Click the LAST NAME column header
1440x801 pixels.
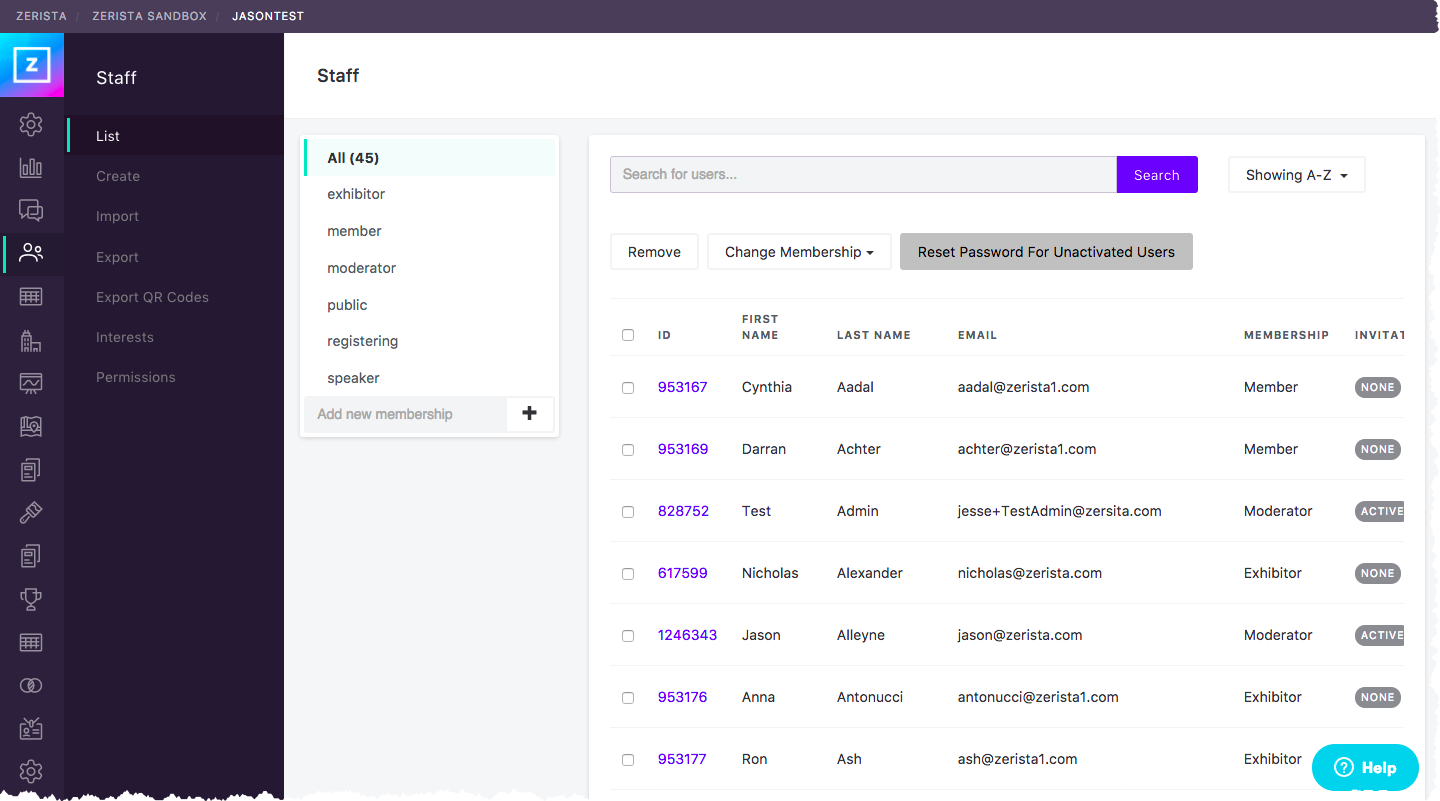pos(874,335)
